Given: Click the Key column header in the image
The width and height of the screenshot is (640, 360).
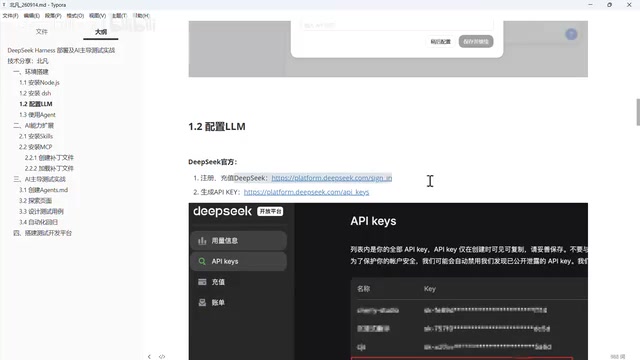Looking at the screenshot, I should 430,289.
